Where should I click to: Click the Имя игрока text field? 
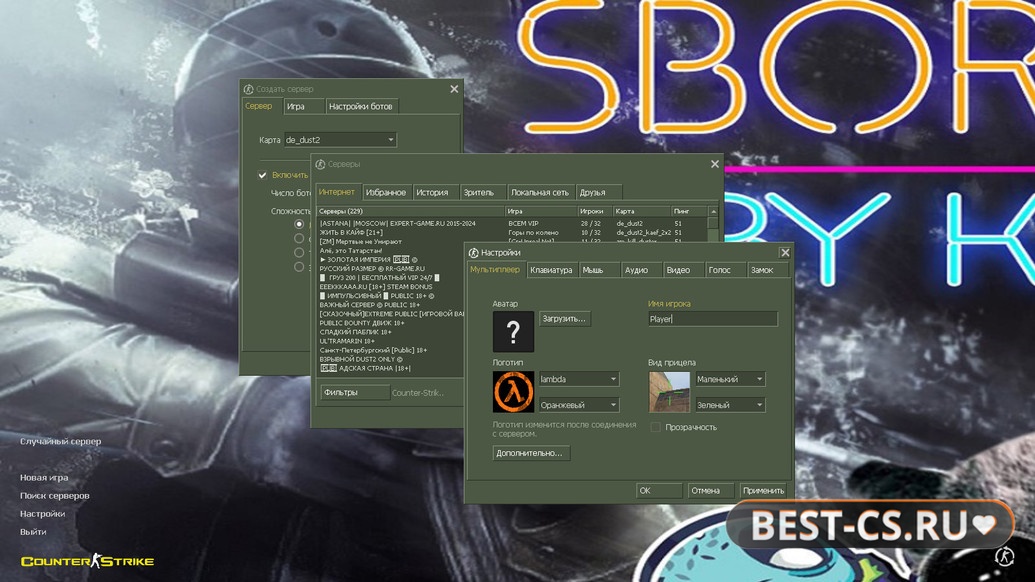tap(713, 319)
